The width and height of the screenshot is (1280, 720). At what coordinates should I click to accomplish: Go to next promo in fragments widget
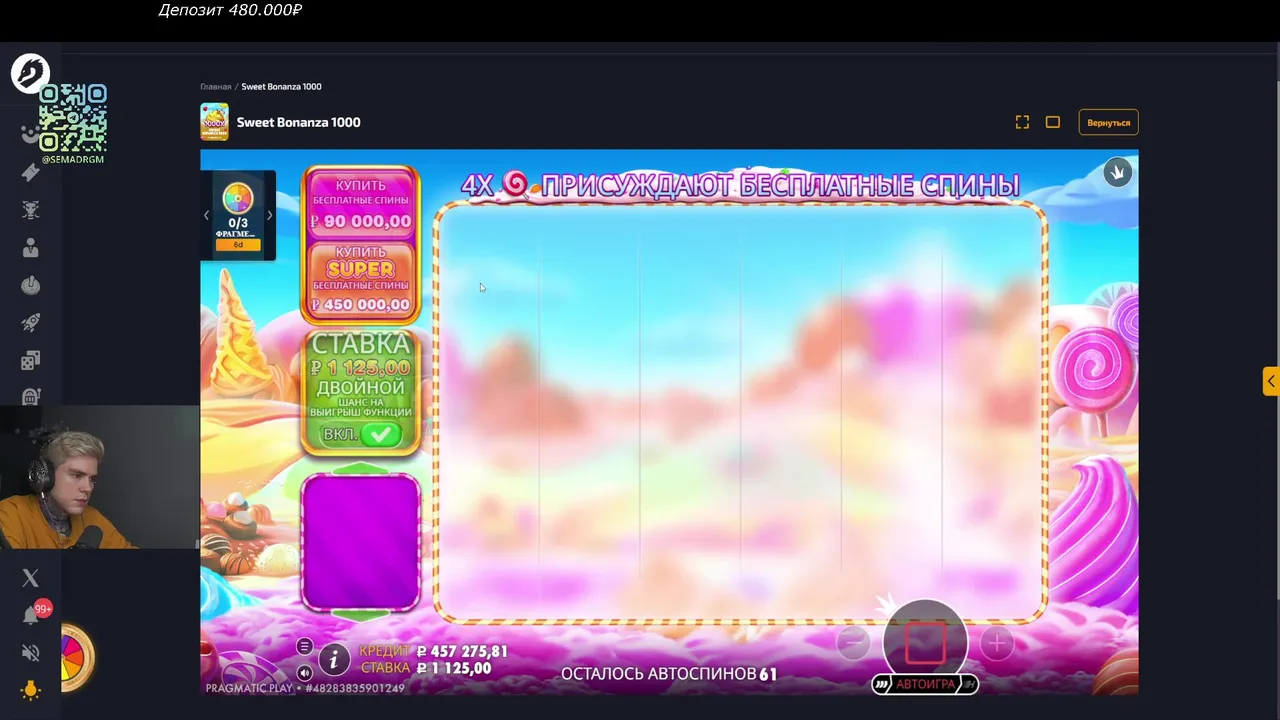269,216
